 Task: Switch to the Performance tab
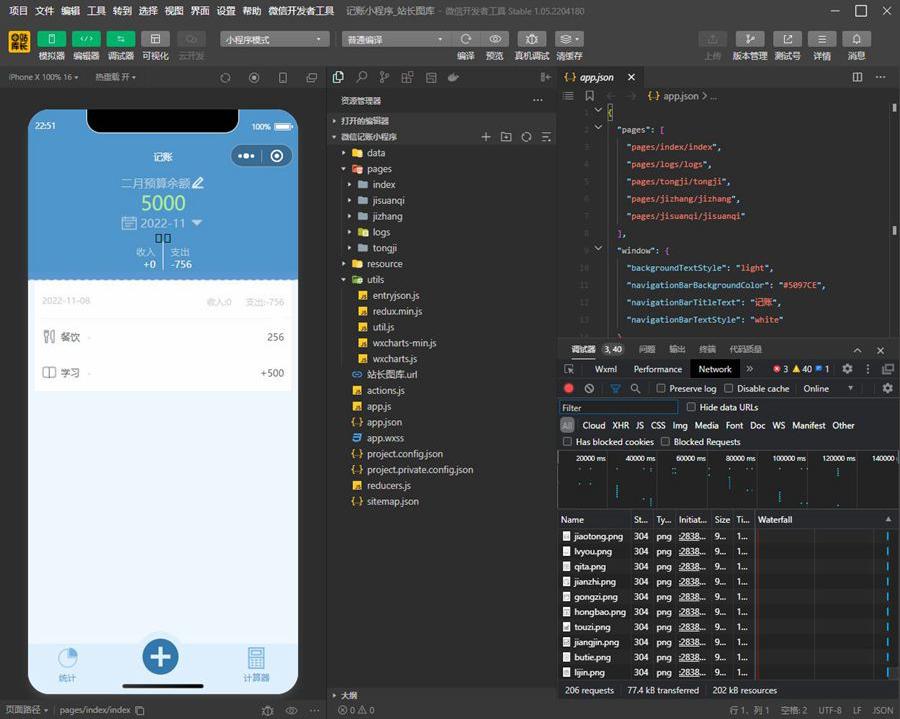(x=658, y=369)
